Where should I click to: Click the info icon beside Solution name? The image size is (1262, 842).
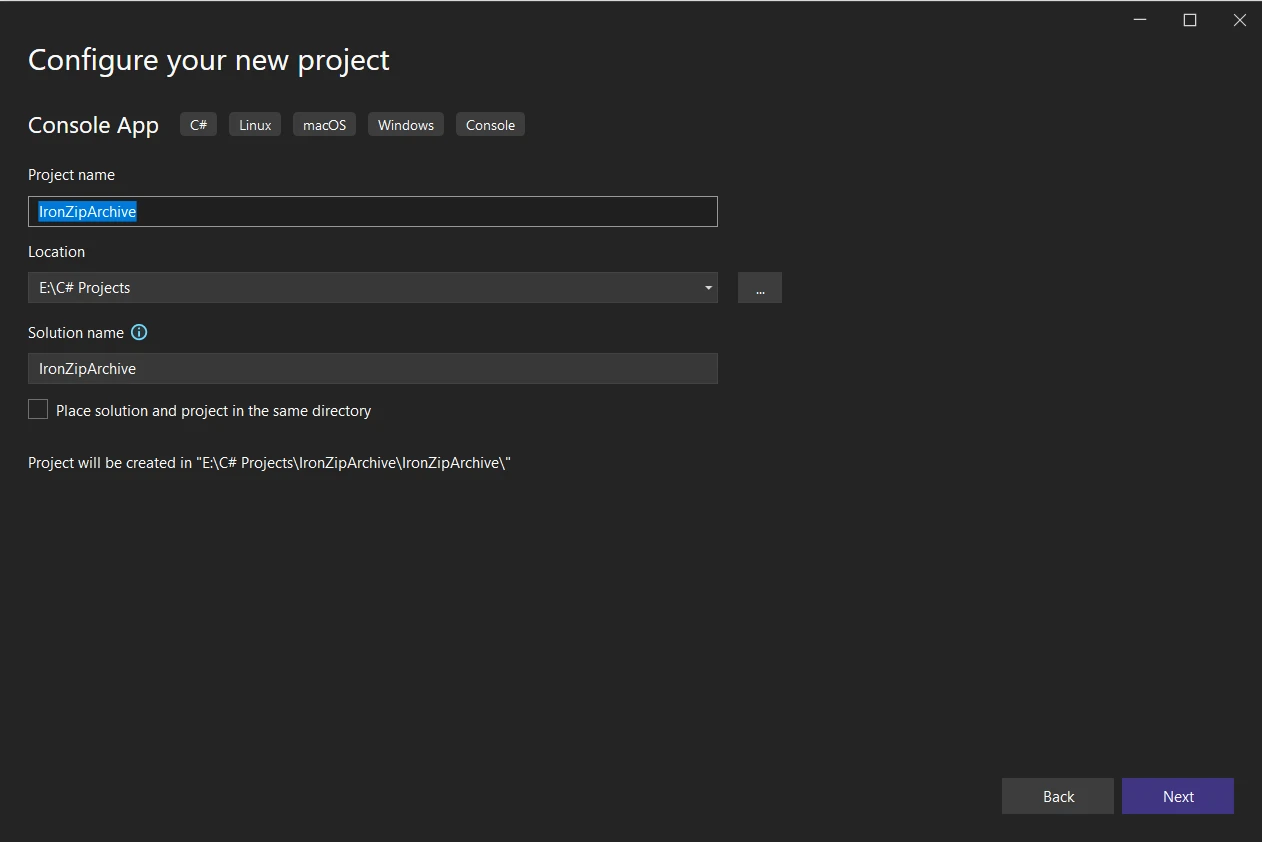(x=139, y=332)
